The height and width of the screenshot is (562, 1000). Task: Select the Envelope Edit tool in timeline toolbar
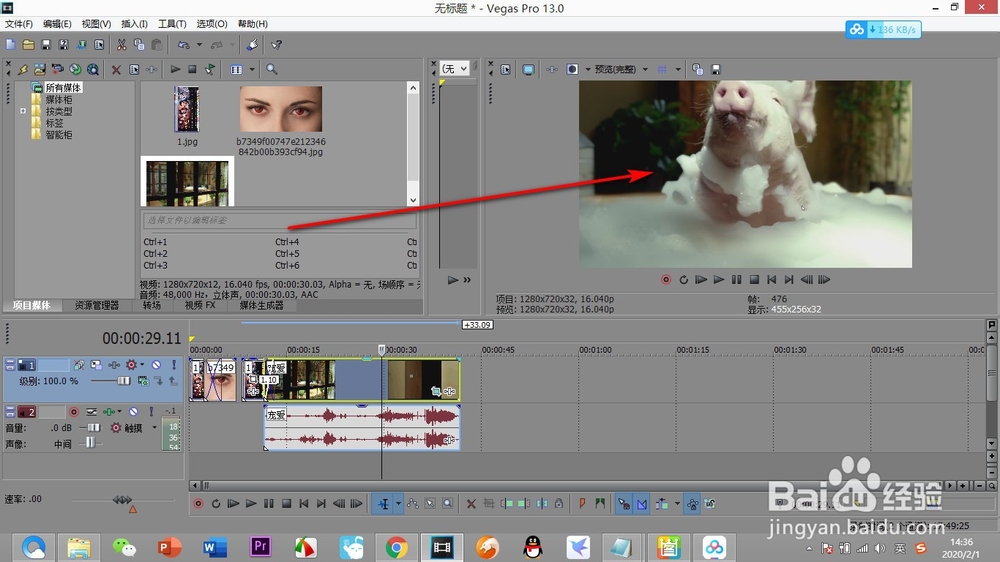(x=413, y=504)
